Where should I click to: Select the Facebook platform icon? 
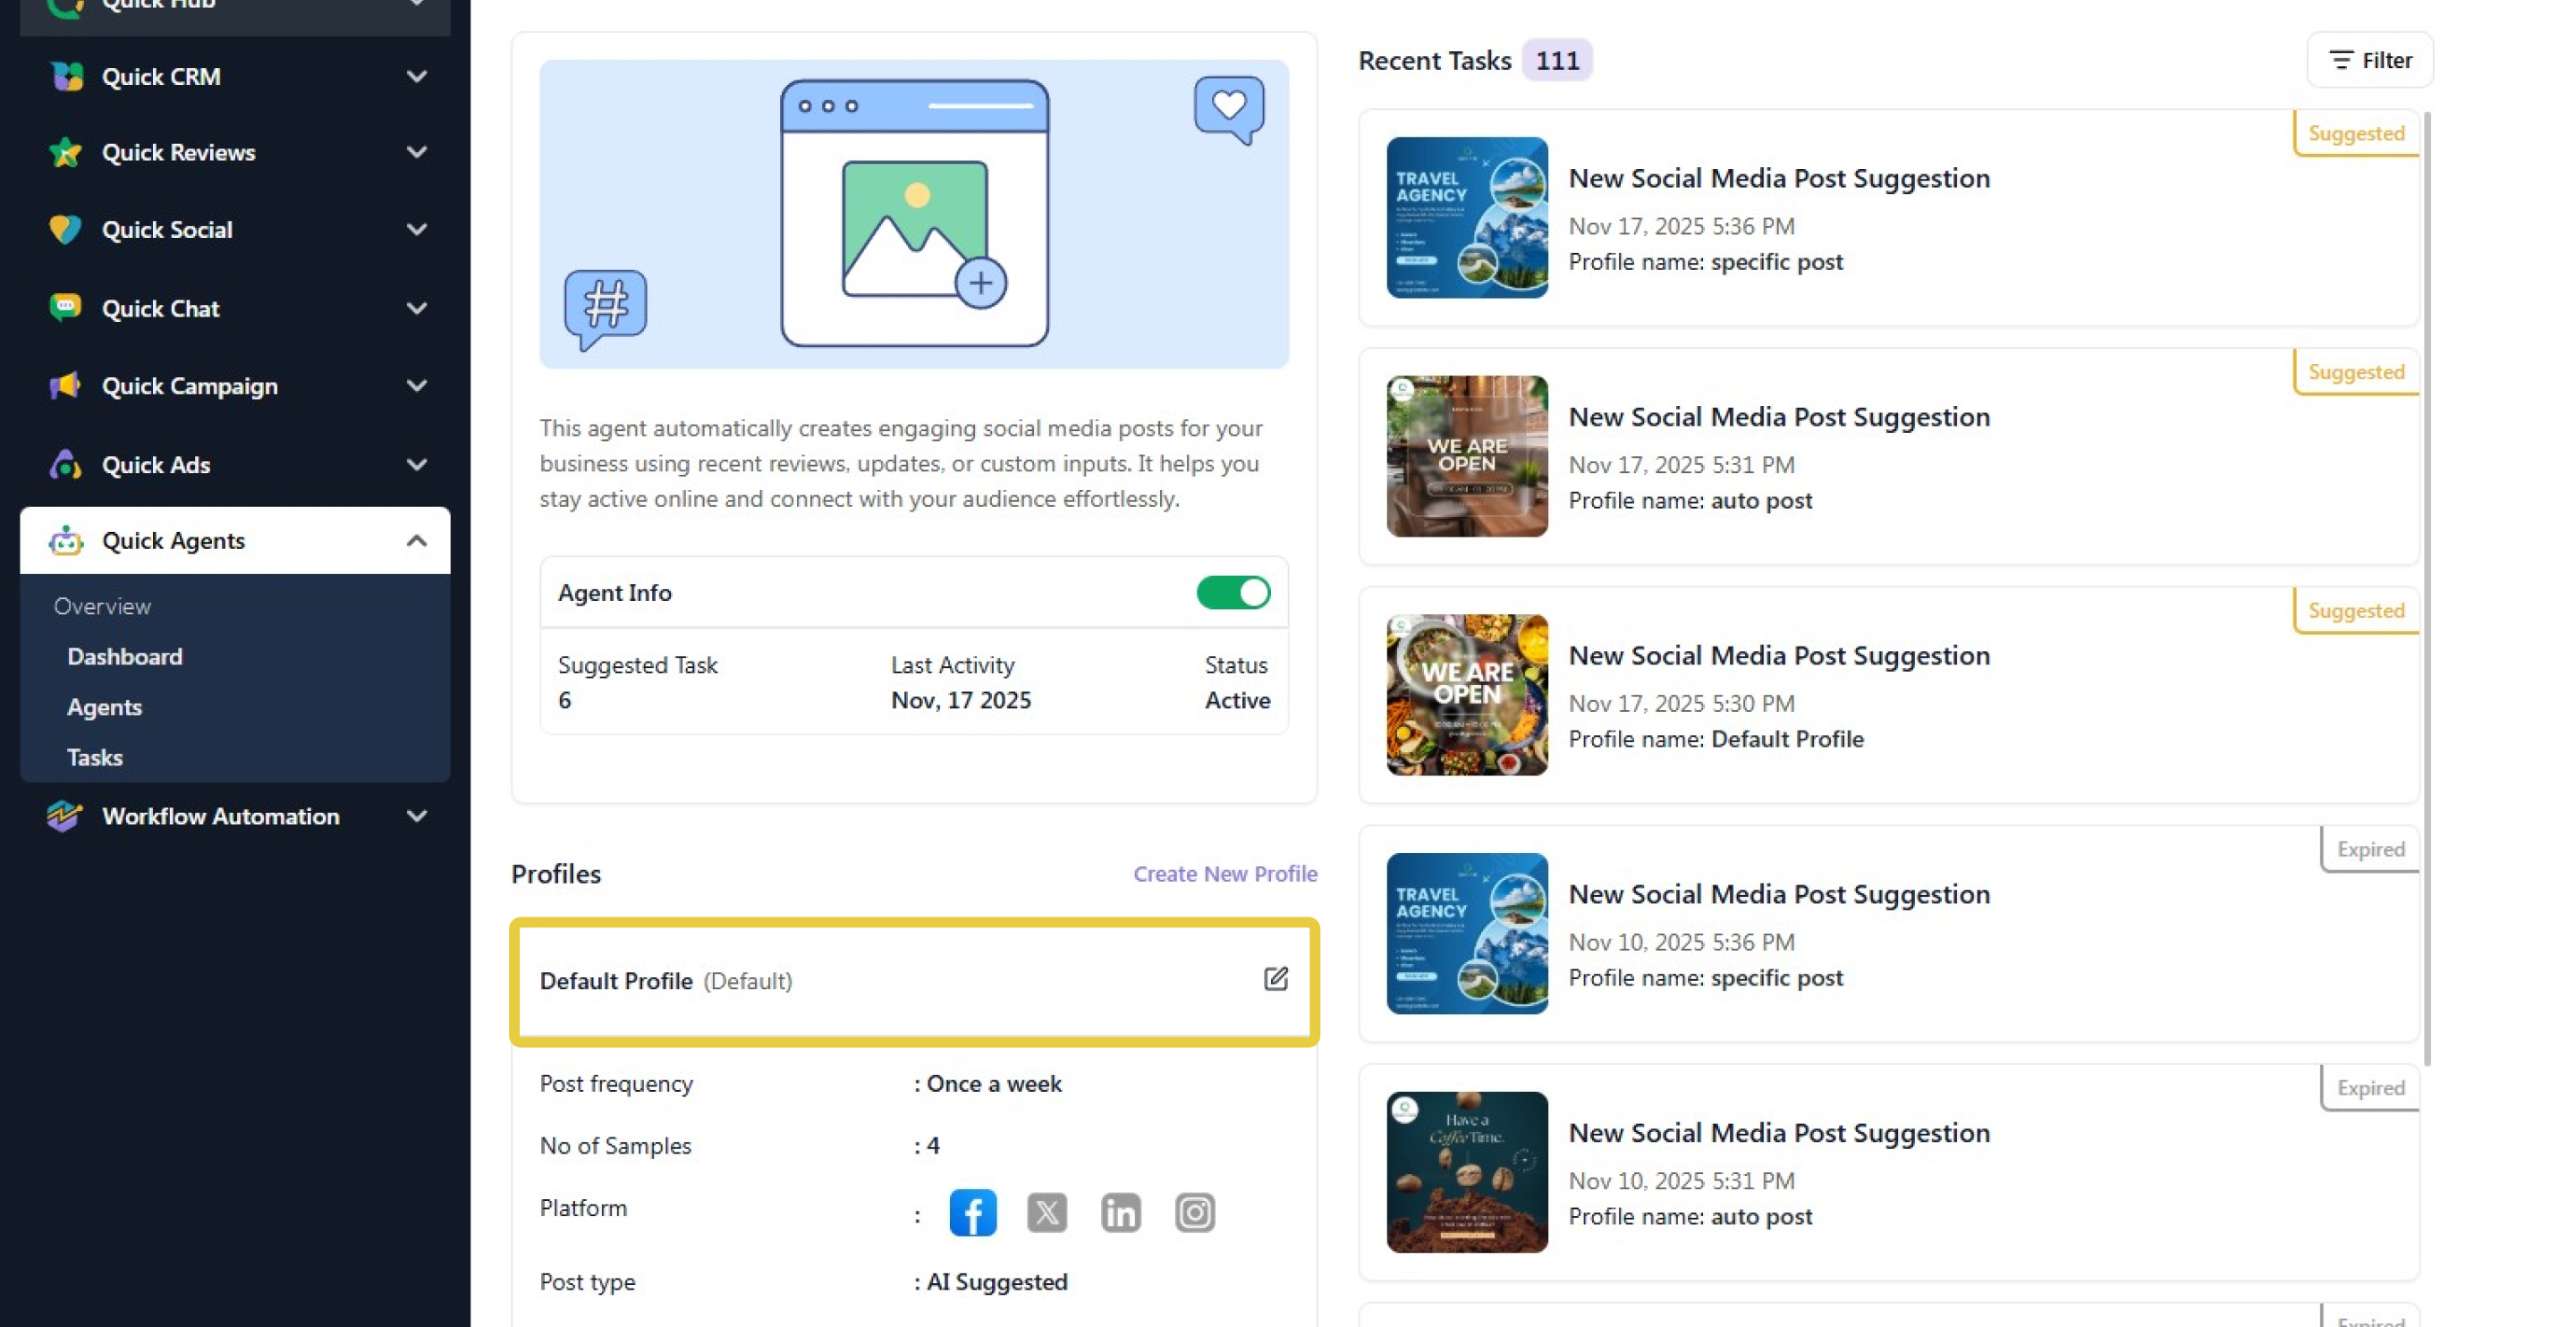[x=972, y=1213]
